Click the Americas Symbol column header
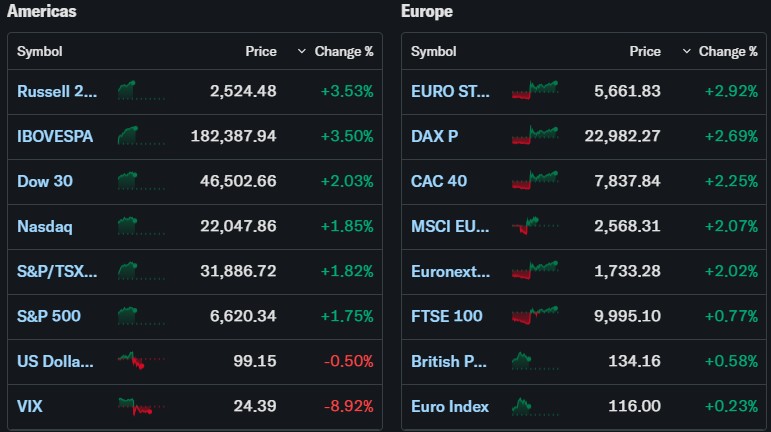This screenshot has height=432, width=771. click(x=40, y=51)
